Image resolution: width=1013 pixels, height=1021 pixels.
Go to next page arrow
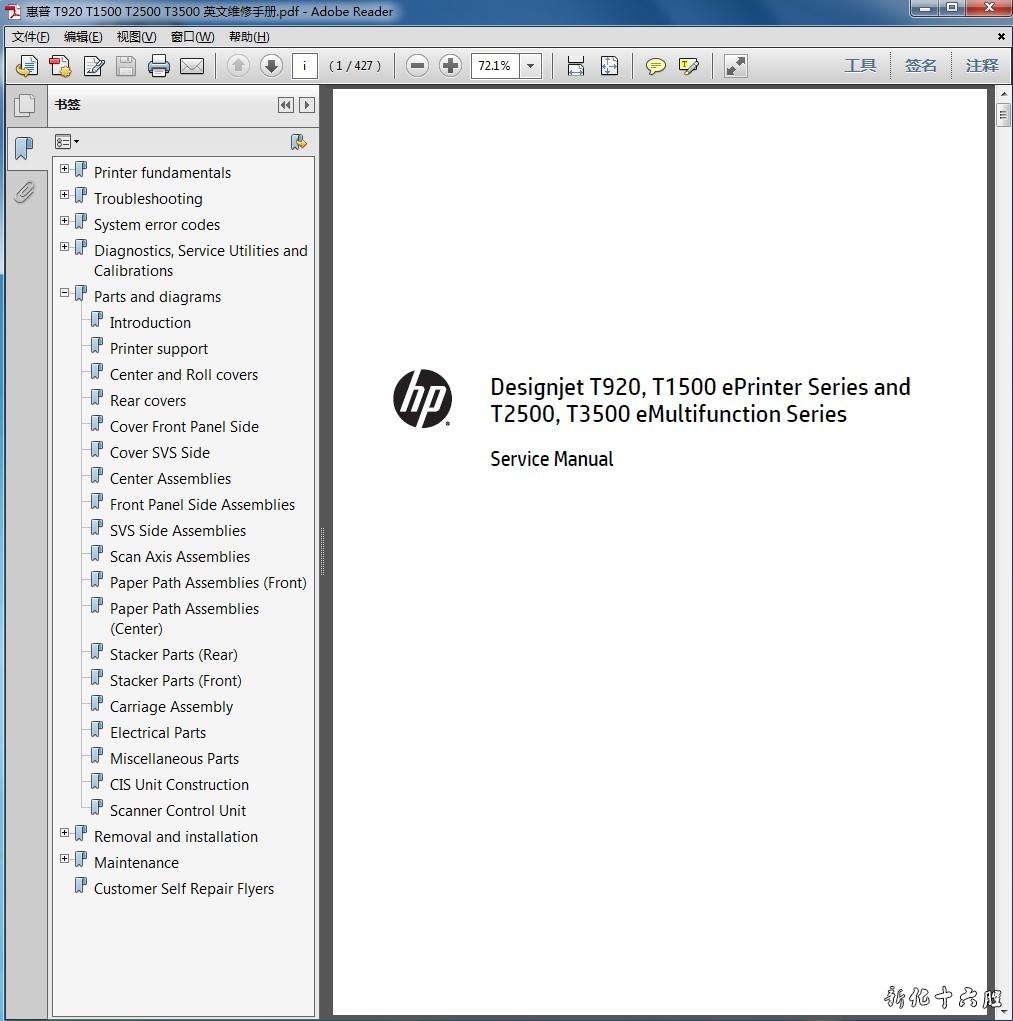tap(271, 66)
